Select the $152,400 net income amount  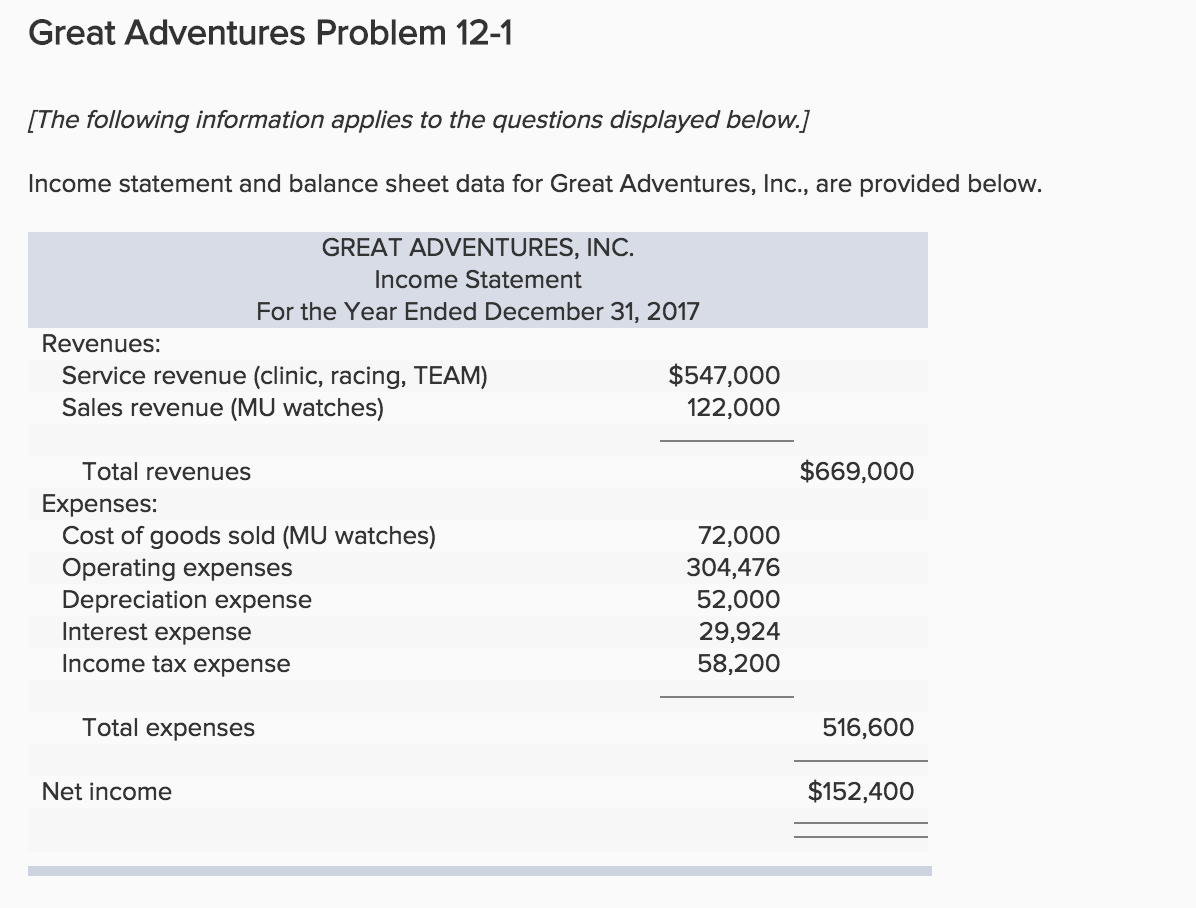point(860,792)
